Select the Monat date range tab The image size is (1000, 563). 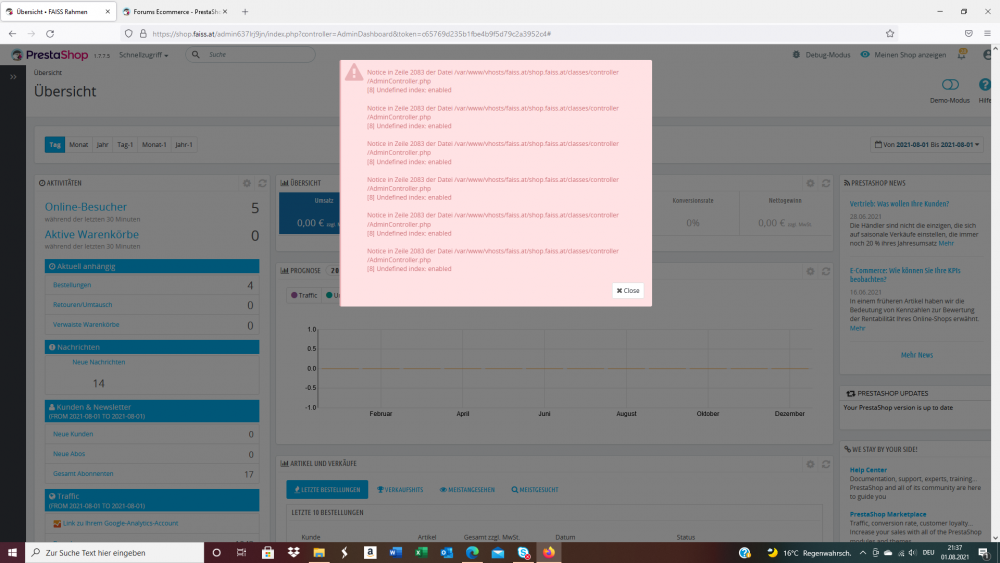[78, 145]
